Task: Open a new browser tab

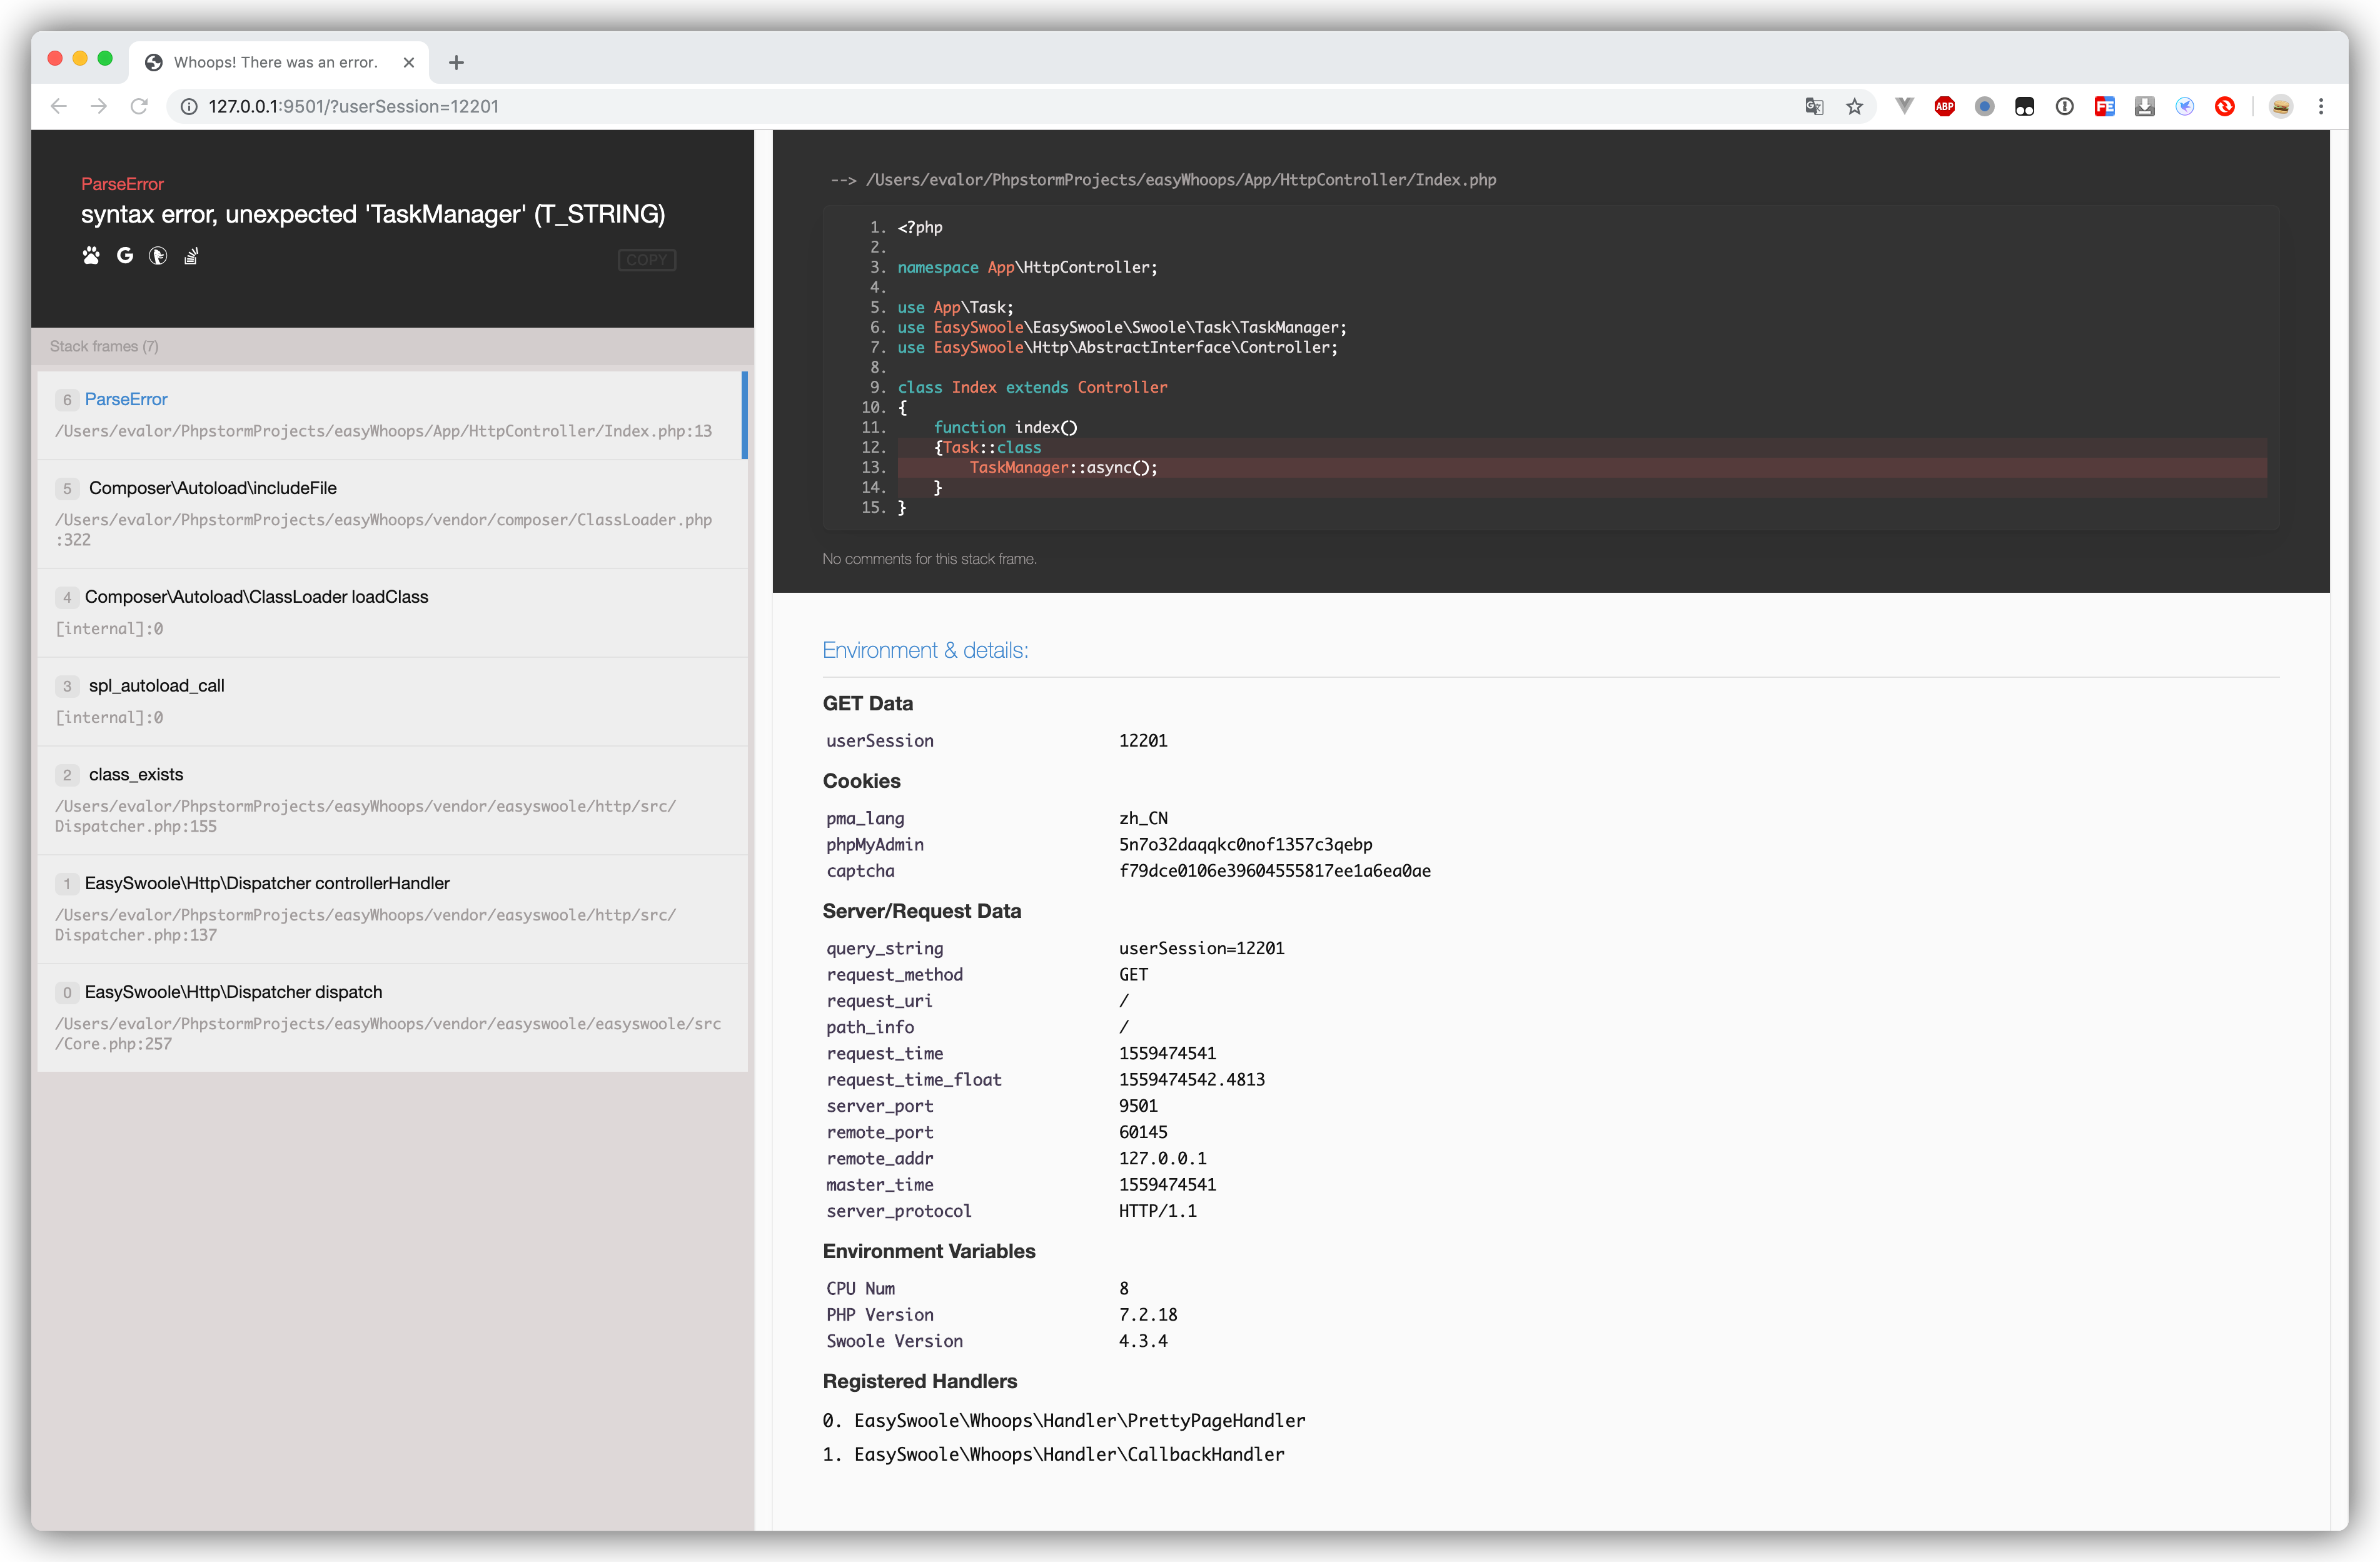Action: [x=456, y=63]
